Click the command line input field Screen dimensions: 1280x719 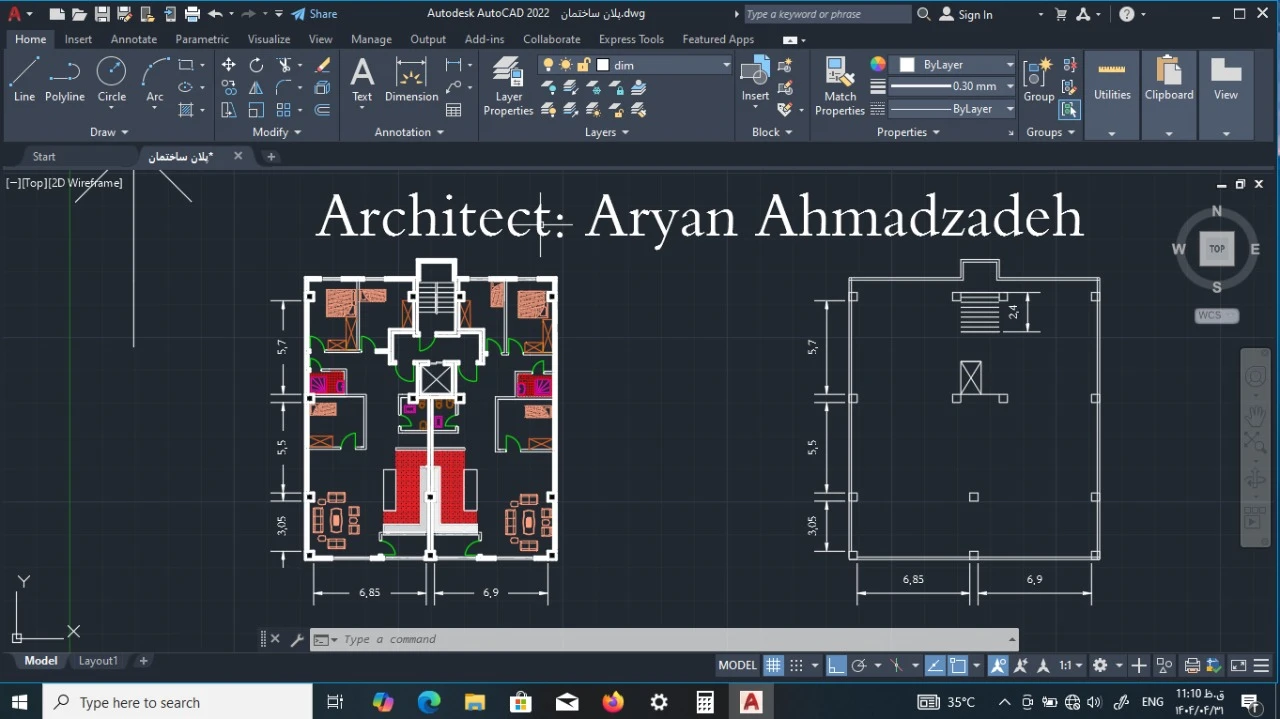pos(670,640)
